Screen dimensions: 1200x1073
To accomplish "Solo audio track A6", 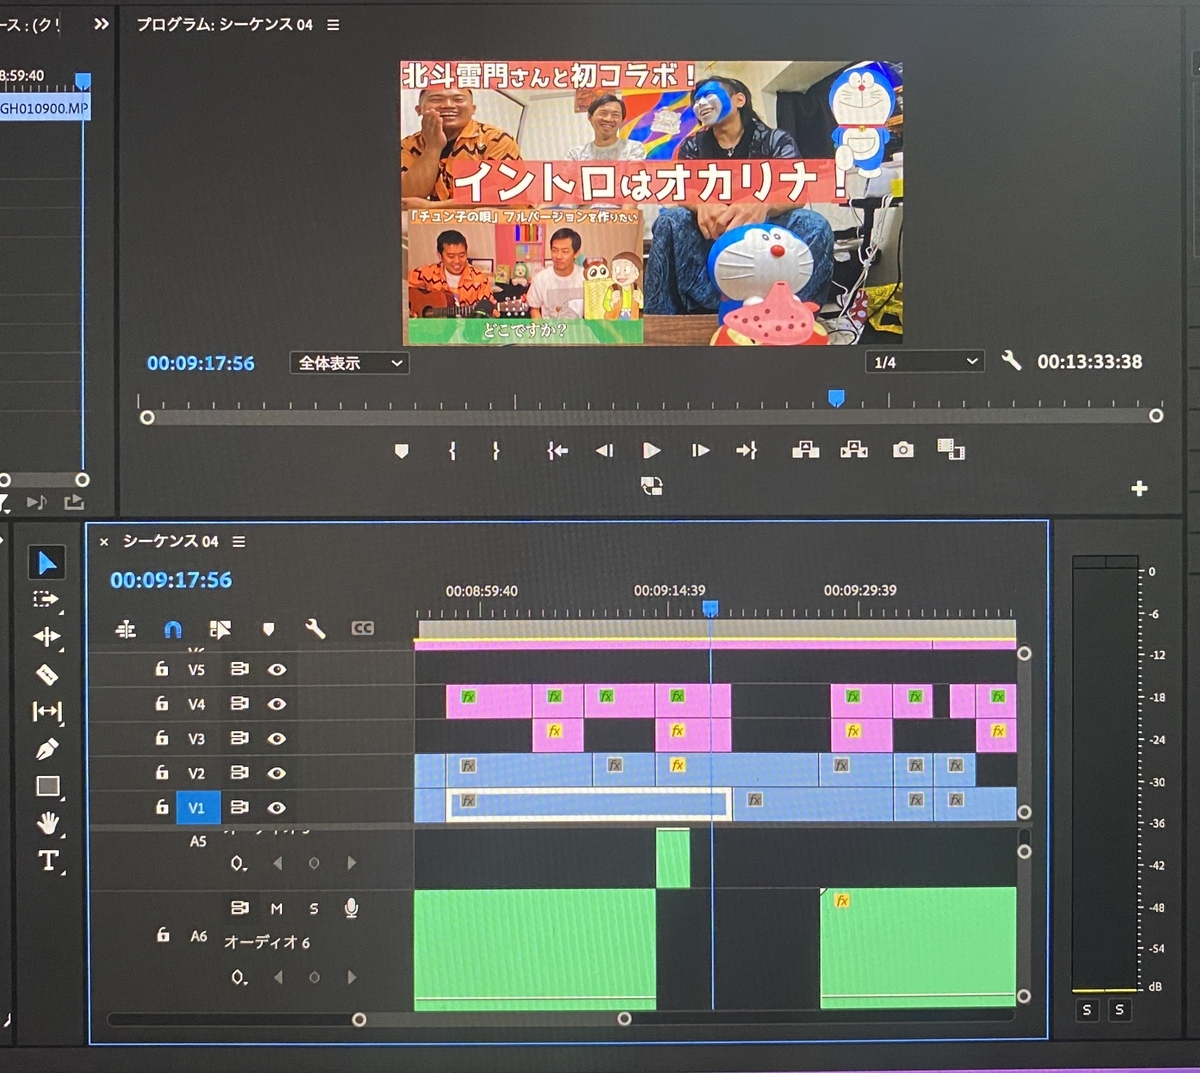I will [x=314, y=908].
